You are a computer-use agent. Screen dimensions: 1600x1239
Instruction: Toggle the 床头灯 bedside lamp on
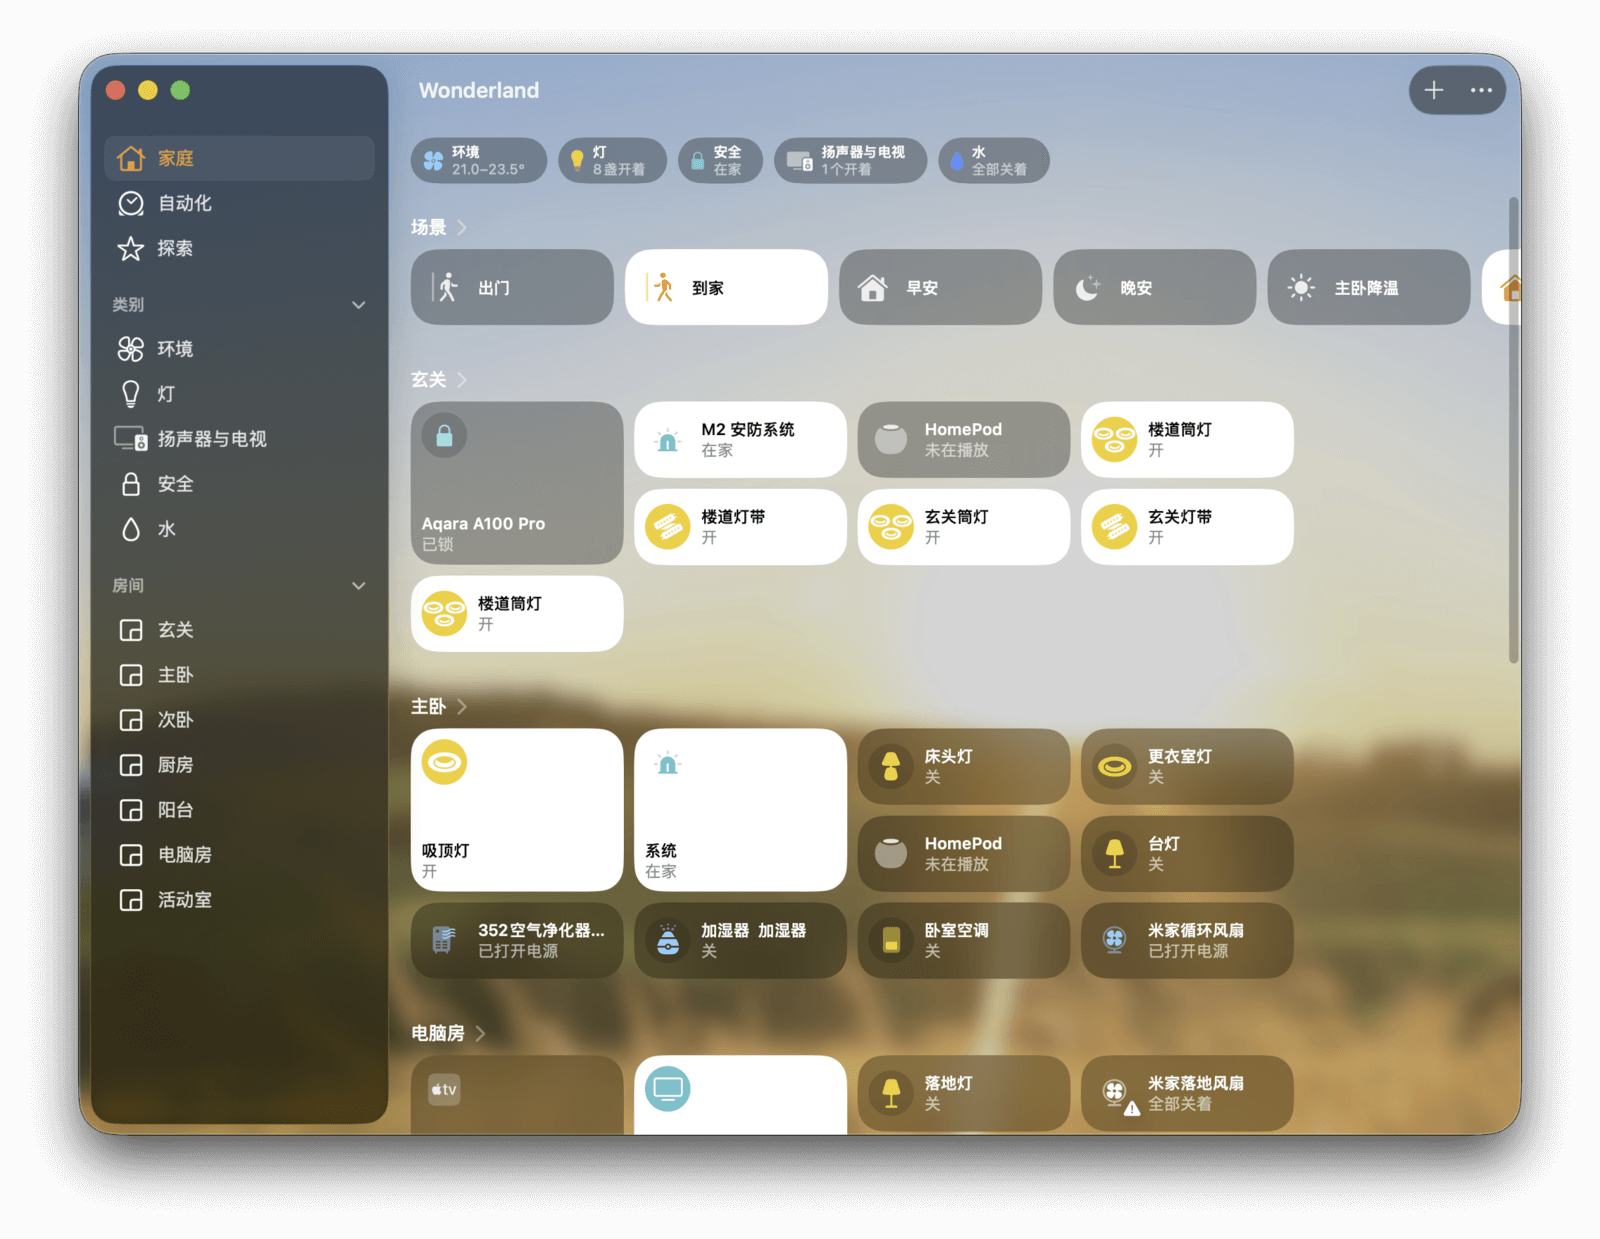click(x=890, y=767)
